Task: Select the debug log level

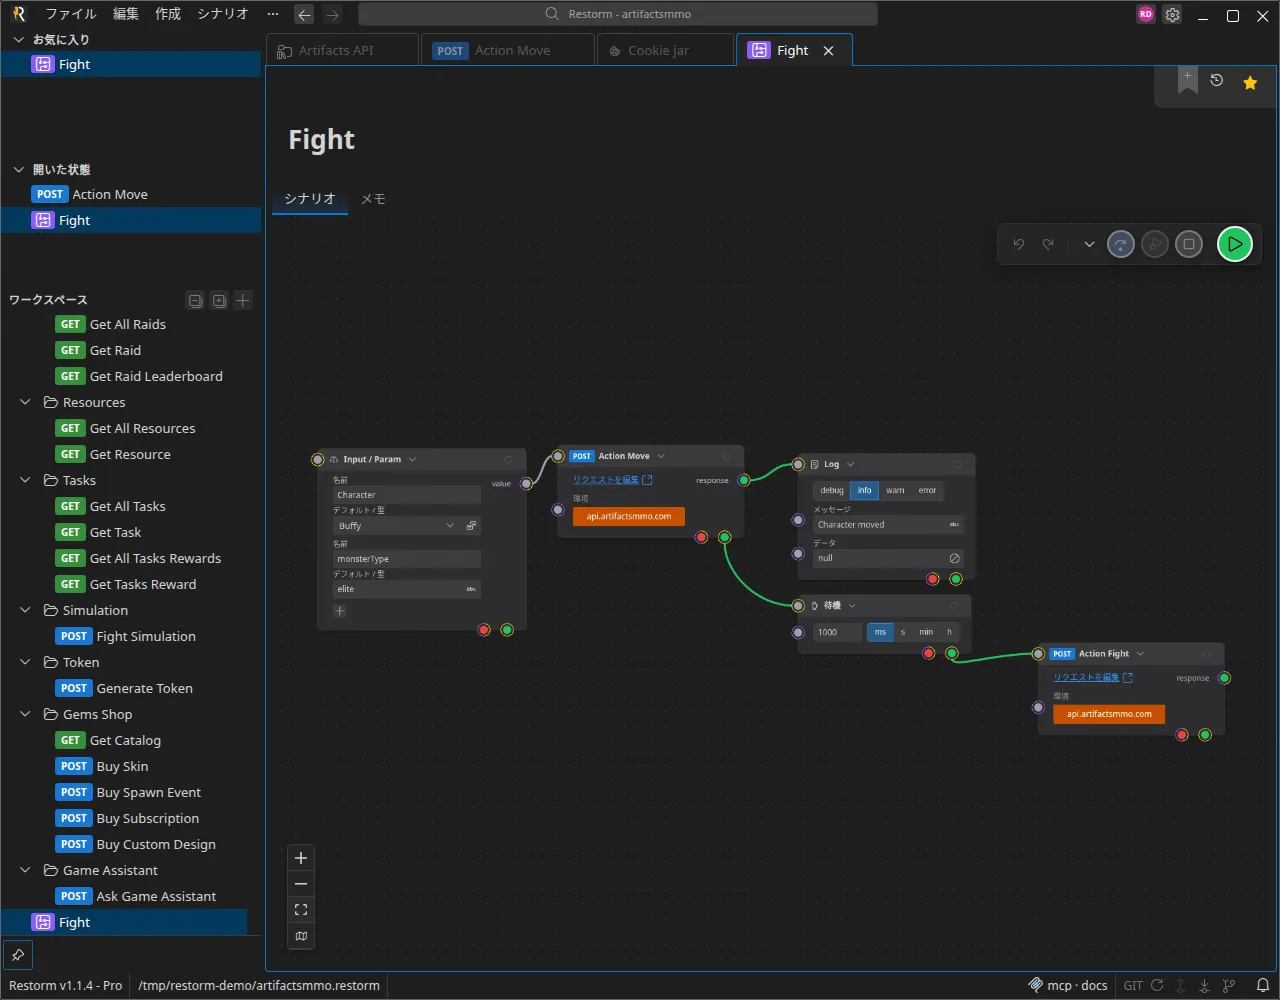Action: [x=832, y=490]
